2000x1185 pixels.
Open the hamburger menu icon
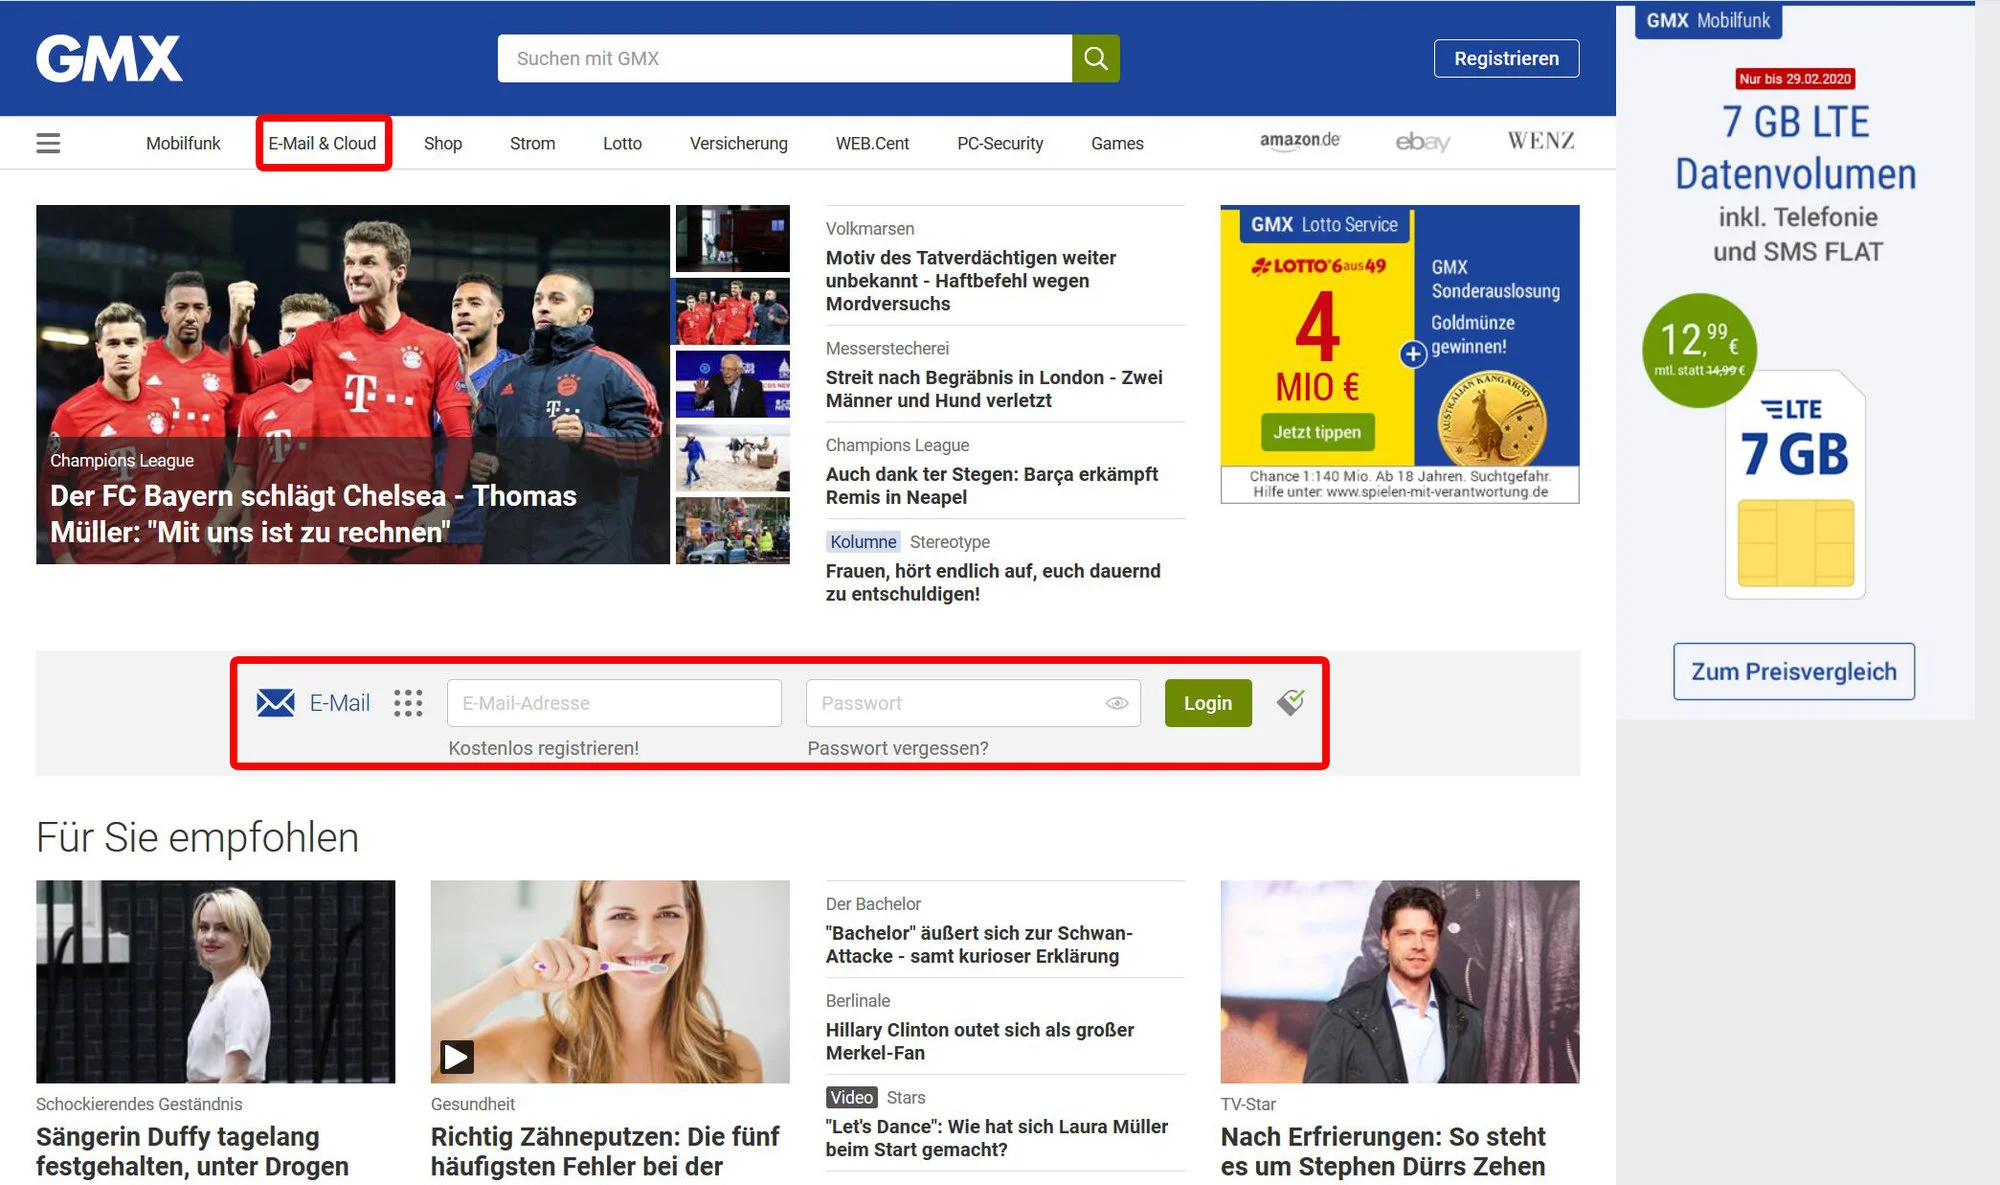(48, 143)
